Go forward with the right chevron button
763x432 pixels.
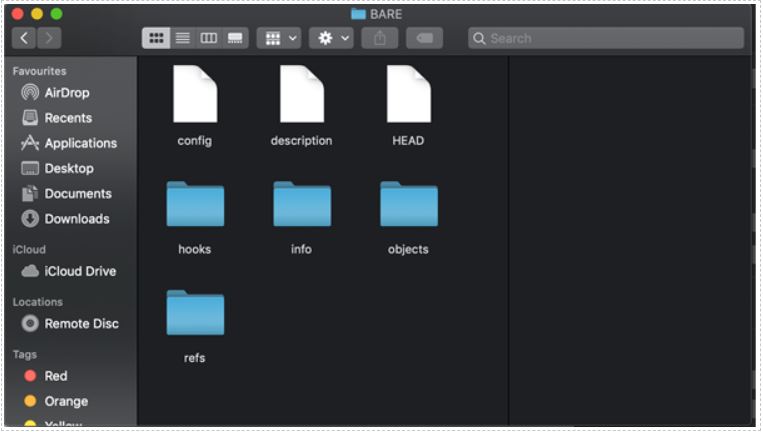[49, 38]
